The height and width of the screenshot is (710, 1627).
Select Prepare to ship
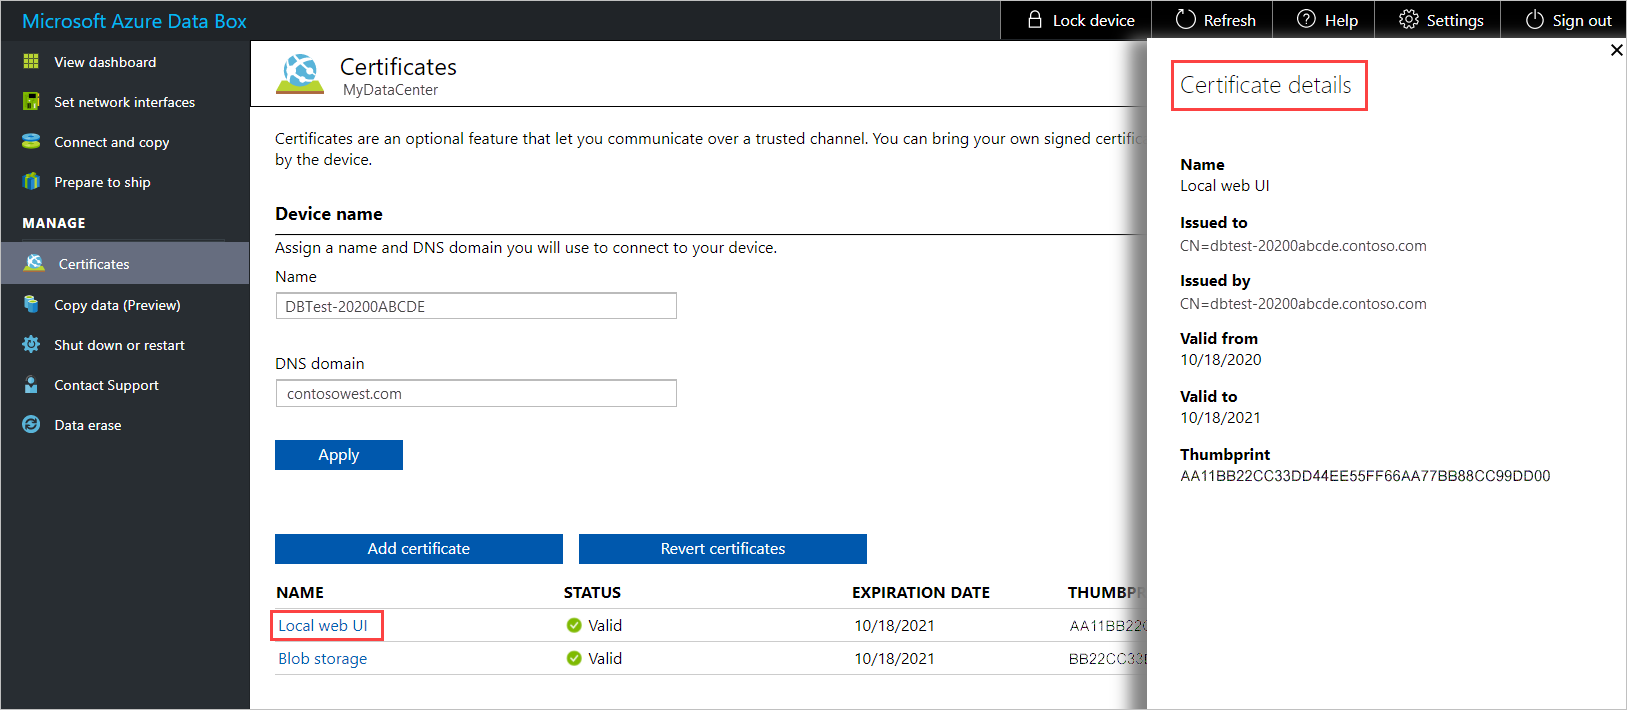[x=102, y=182]
